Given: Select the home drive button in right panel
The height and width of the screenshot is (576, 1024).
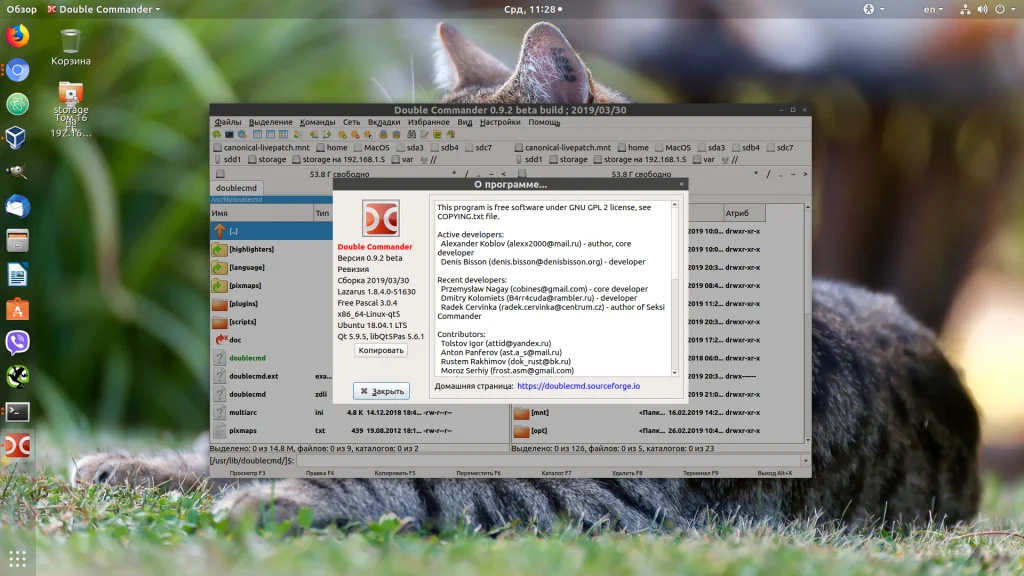Looking at the screenshot, I should coord(633,148).
